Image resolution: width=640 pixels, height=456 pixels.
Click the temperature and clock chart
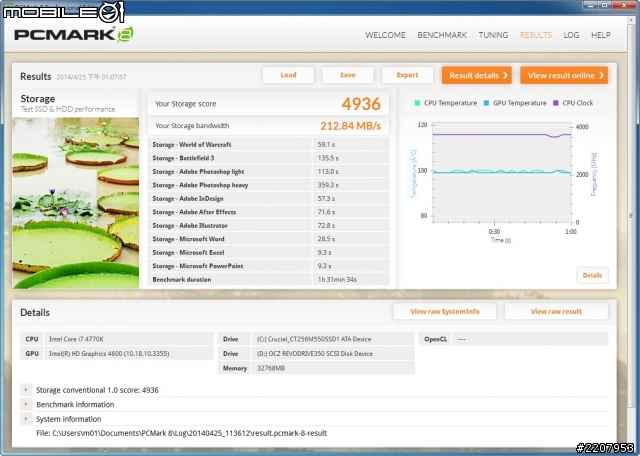coord(502,173)
